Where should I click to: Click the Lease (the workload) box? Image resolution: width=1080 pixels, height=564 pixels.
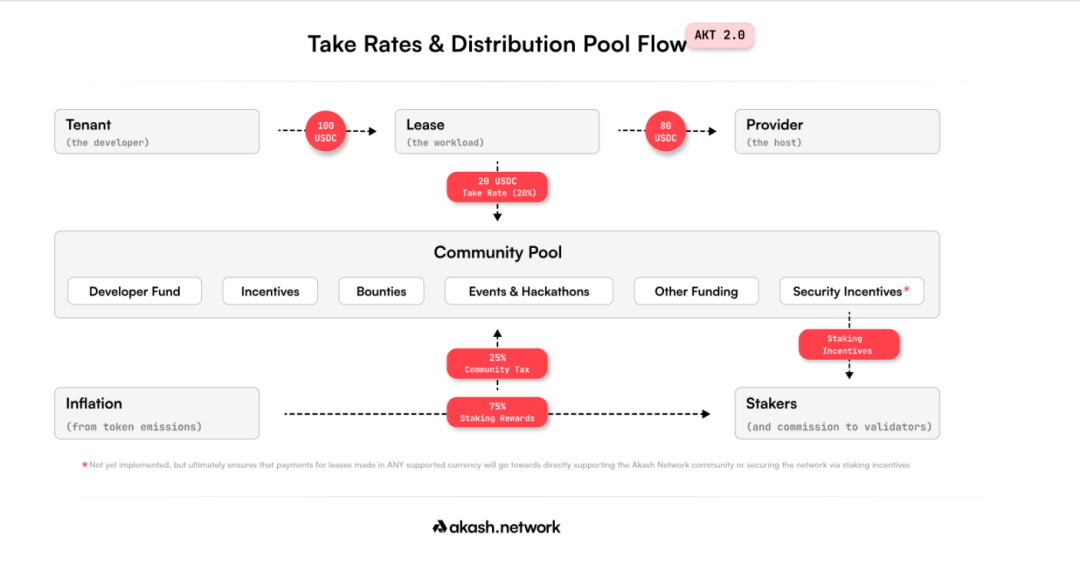(x=497, y=131)
